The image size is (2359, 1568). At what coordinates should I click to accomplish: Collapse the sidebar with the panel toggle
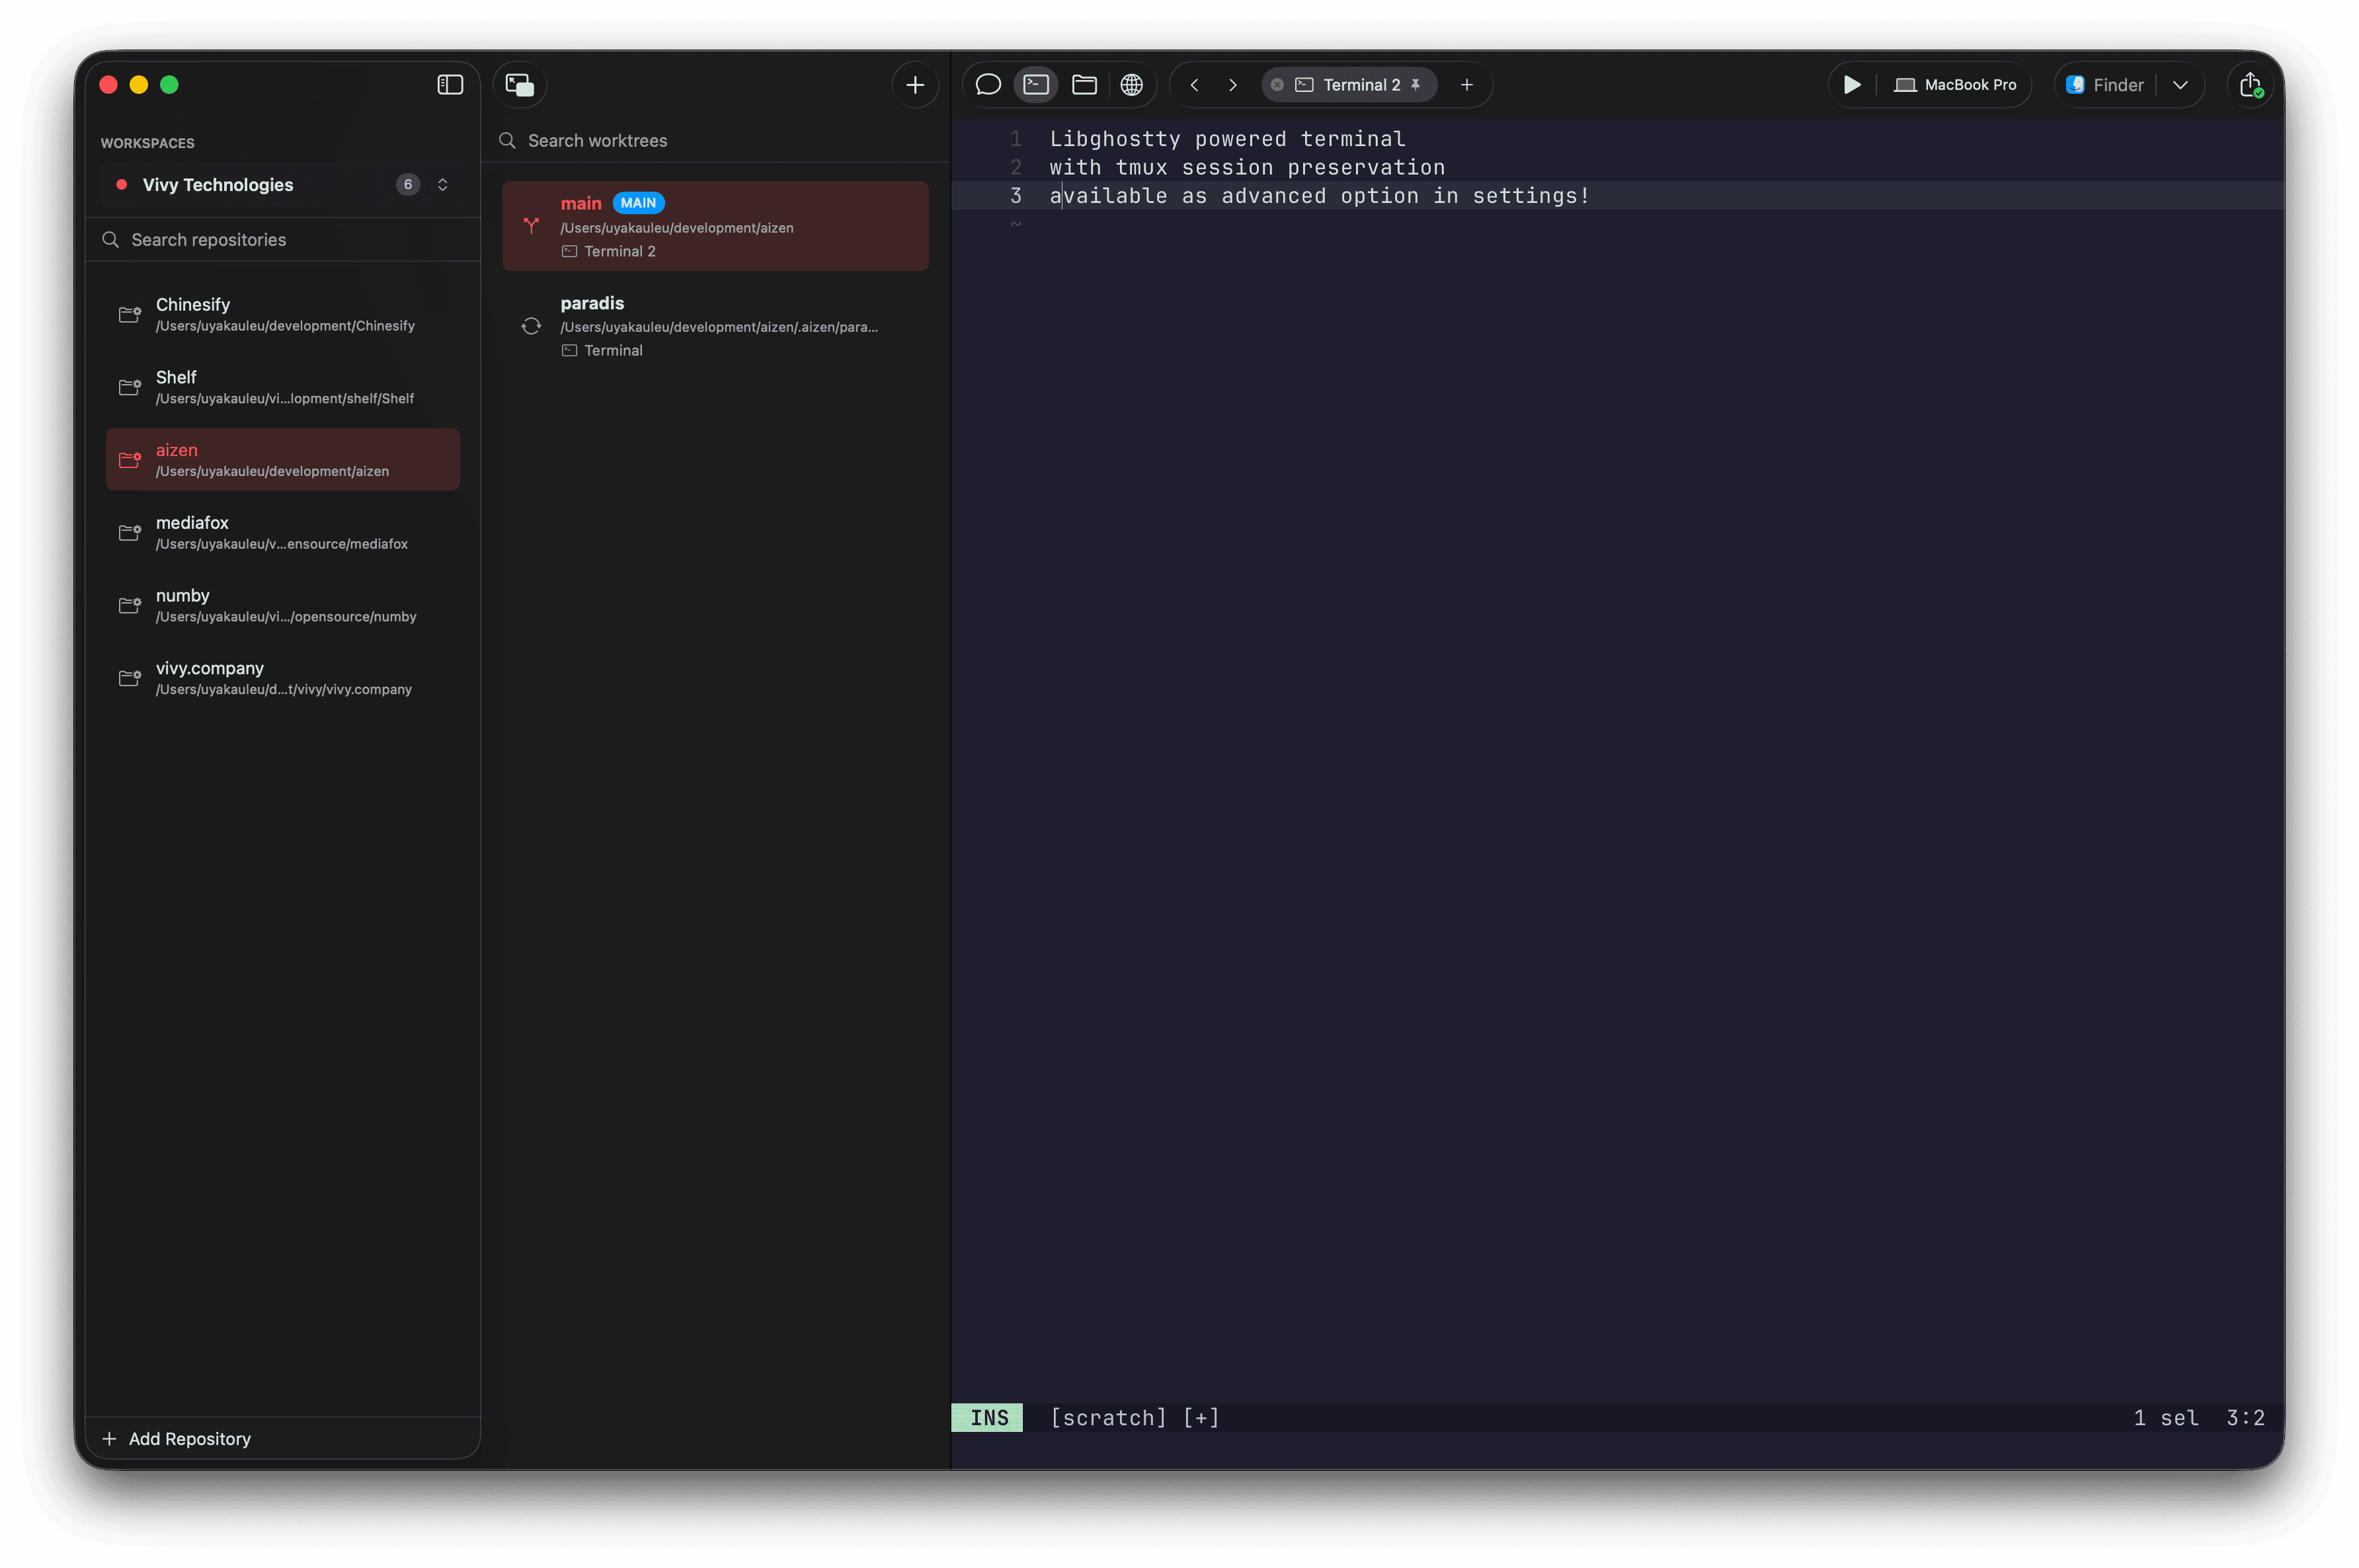click(449, 84)
